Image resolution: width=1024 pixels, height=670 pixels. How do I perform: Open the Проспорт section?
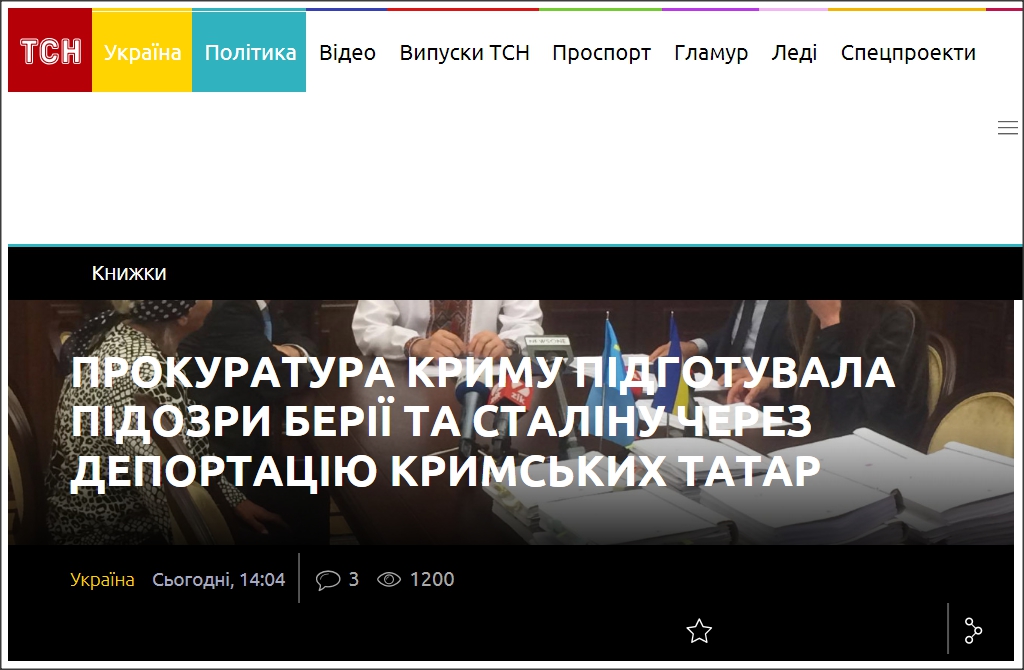click(601, 53)
